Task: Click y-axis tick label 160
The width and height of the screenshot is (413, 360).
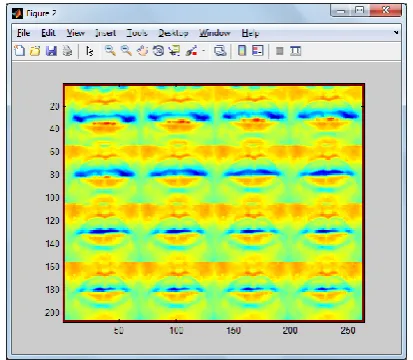Action: tap(53, 267)
